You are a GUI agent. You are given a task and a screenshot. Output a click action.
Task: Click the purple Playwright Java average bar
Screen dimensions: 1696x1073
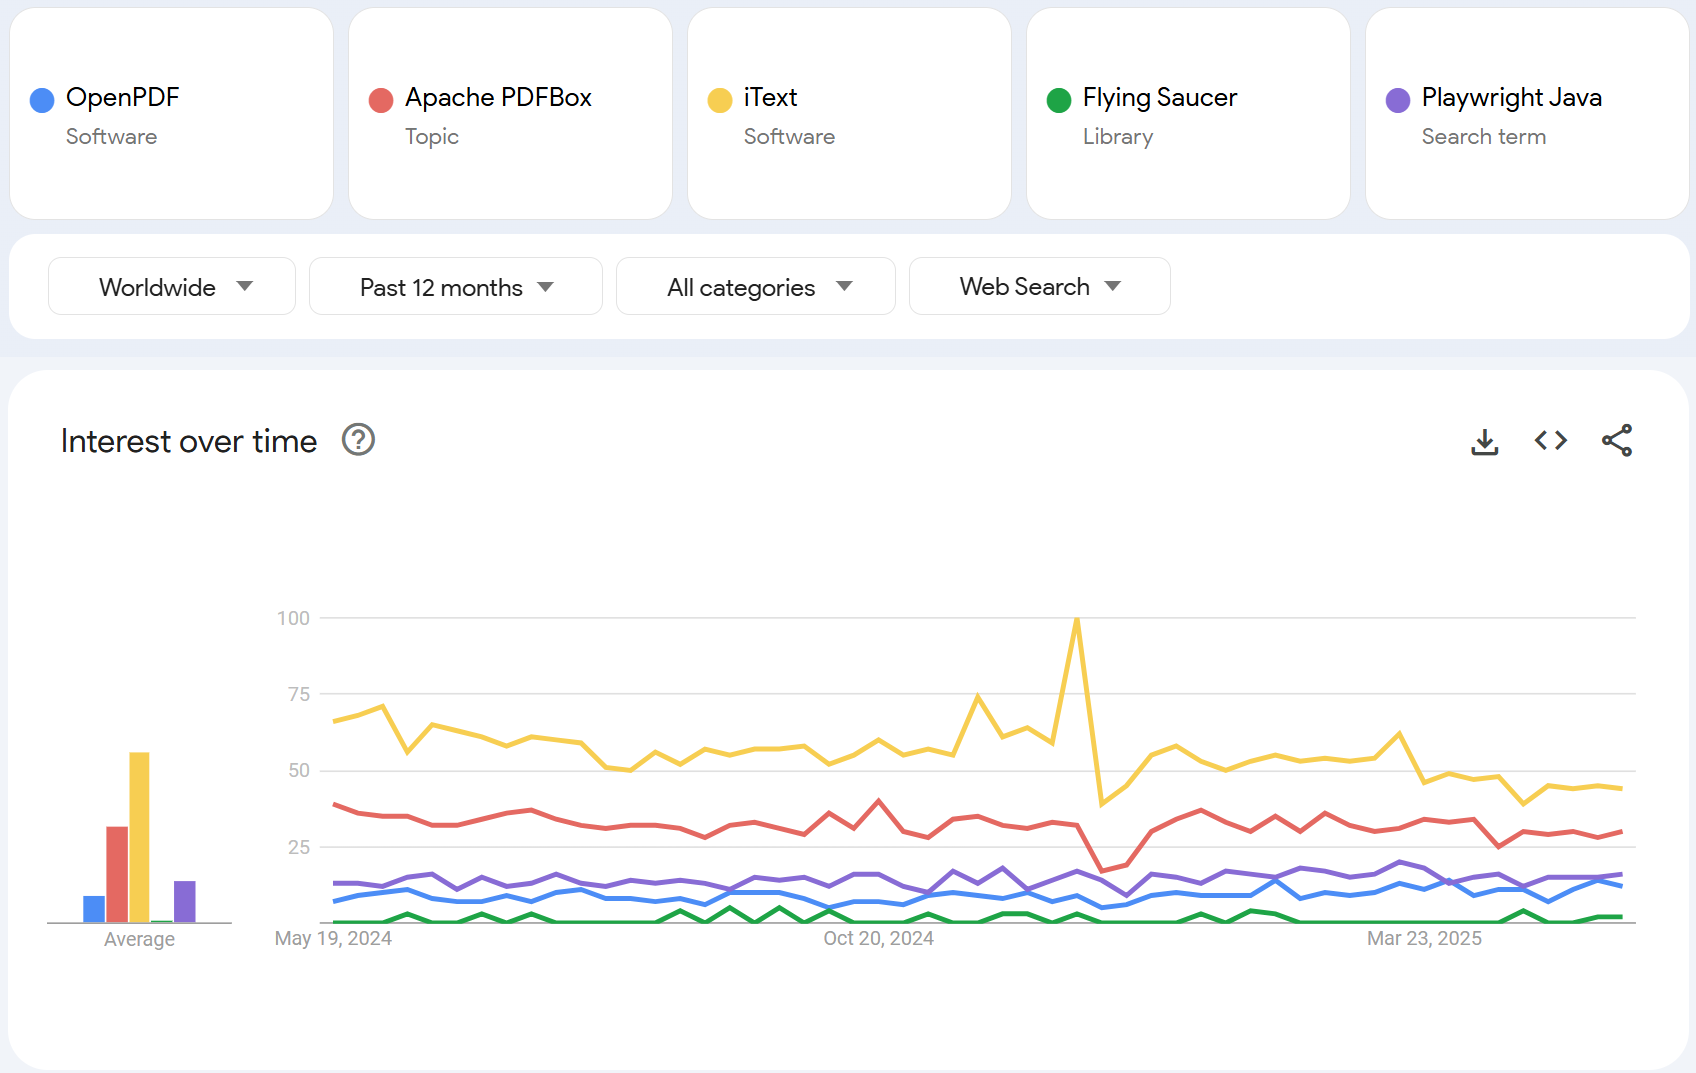pos(185,901)
